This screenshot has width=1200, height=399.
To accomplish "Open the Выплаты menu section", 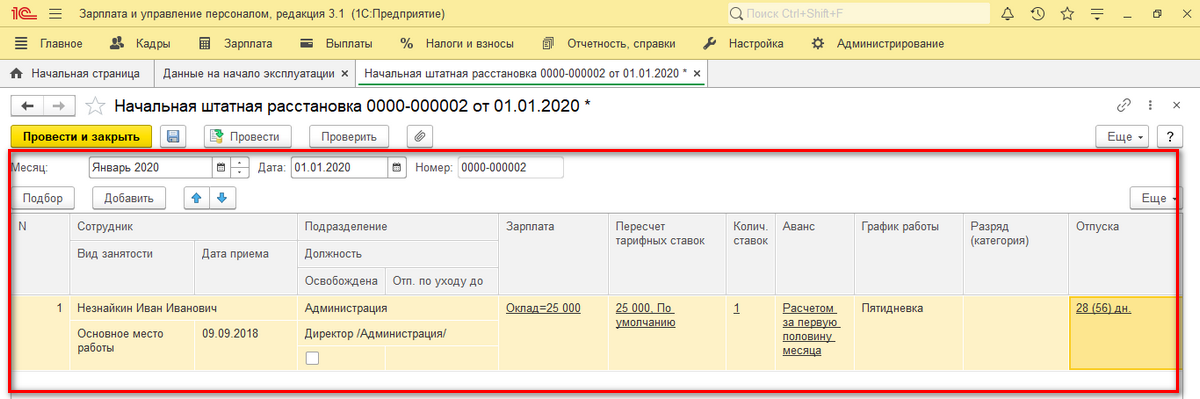I will point(336,44).
